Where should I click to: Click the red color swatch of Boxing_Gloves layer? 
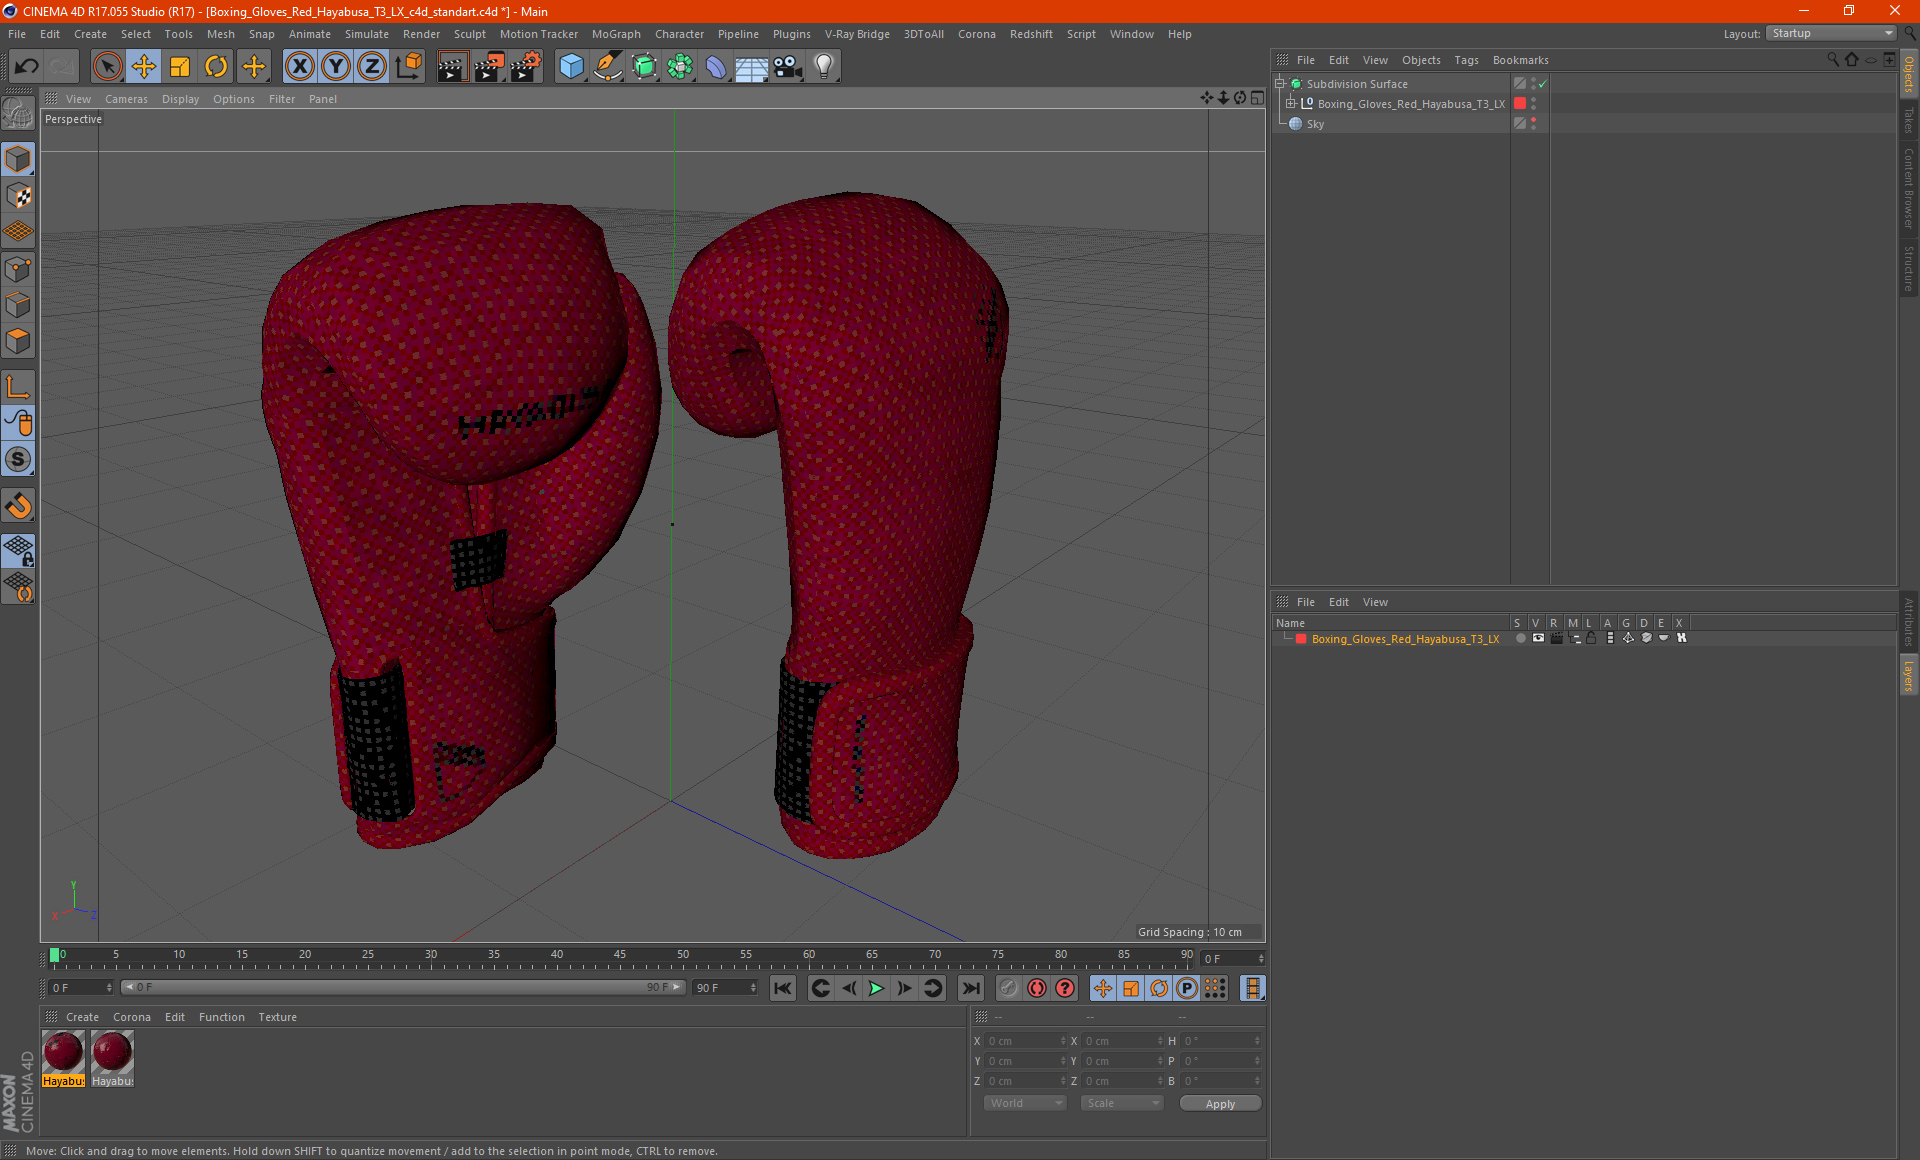(x=1301, y=639)
